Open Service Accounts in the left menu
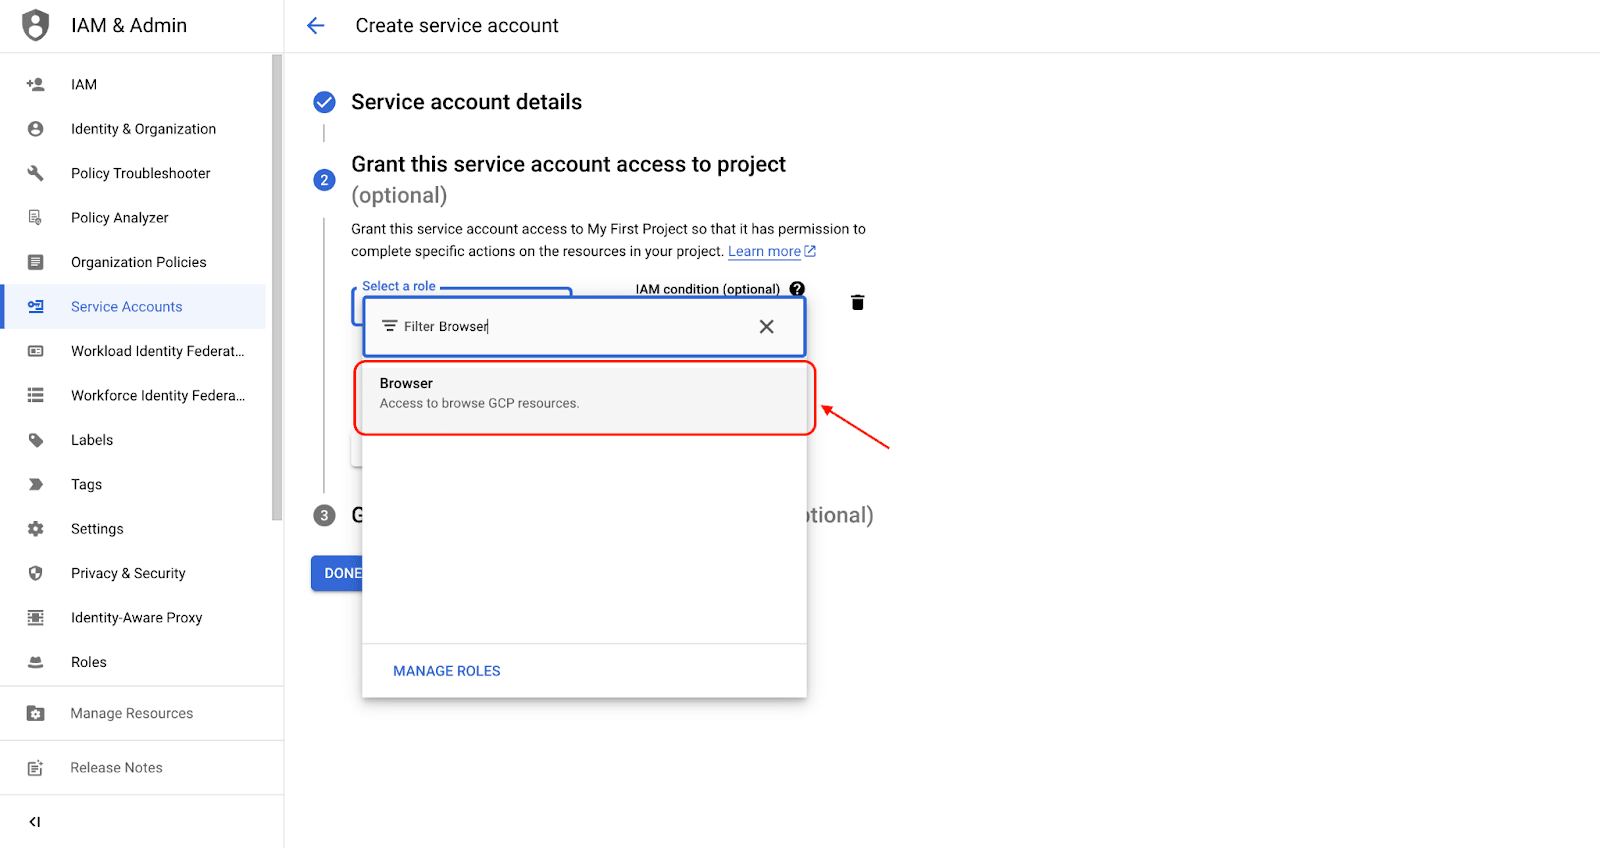 [127, 307]
